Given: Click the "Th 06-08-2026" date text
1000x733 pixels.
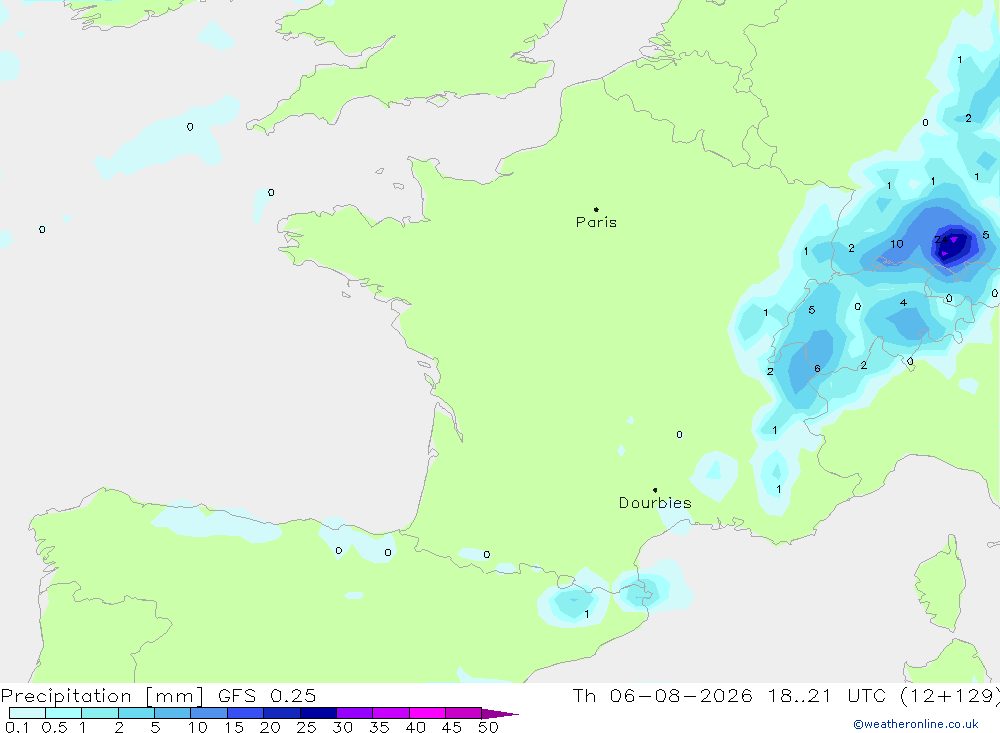Looking at the screenshot, I should click(663, 696).
